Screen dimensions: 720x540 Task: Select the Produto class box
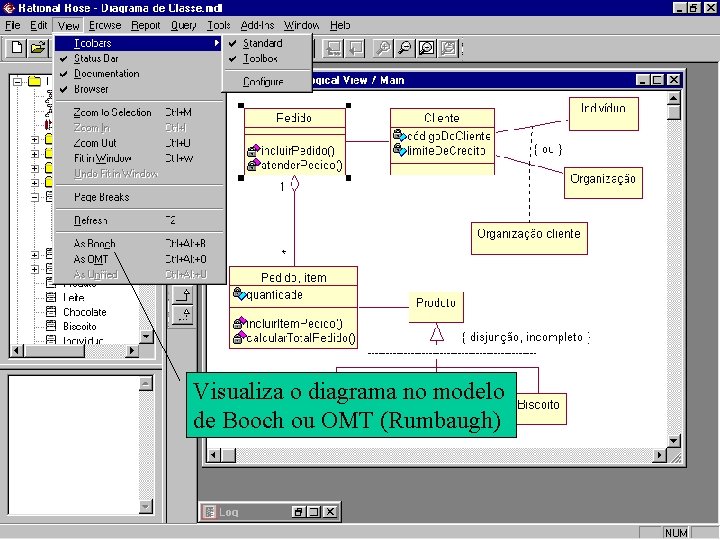(x=436, y=307)
